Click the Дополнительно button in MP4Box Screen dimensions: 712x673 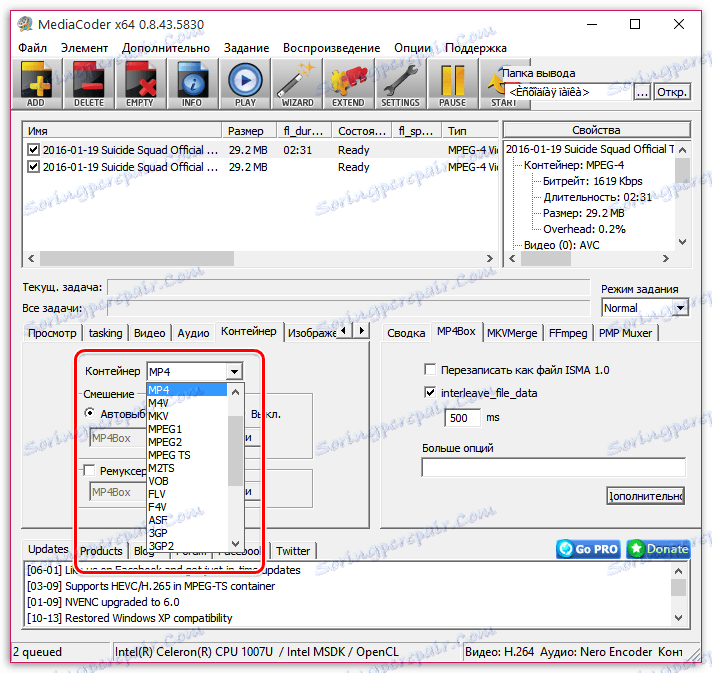[x=645, y=496]
